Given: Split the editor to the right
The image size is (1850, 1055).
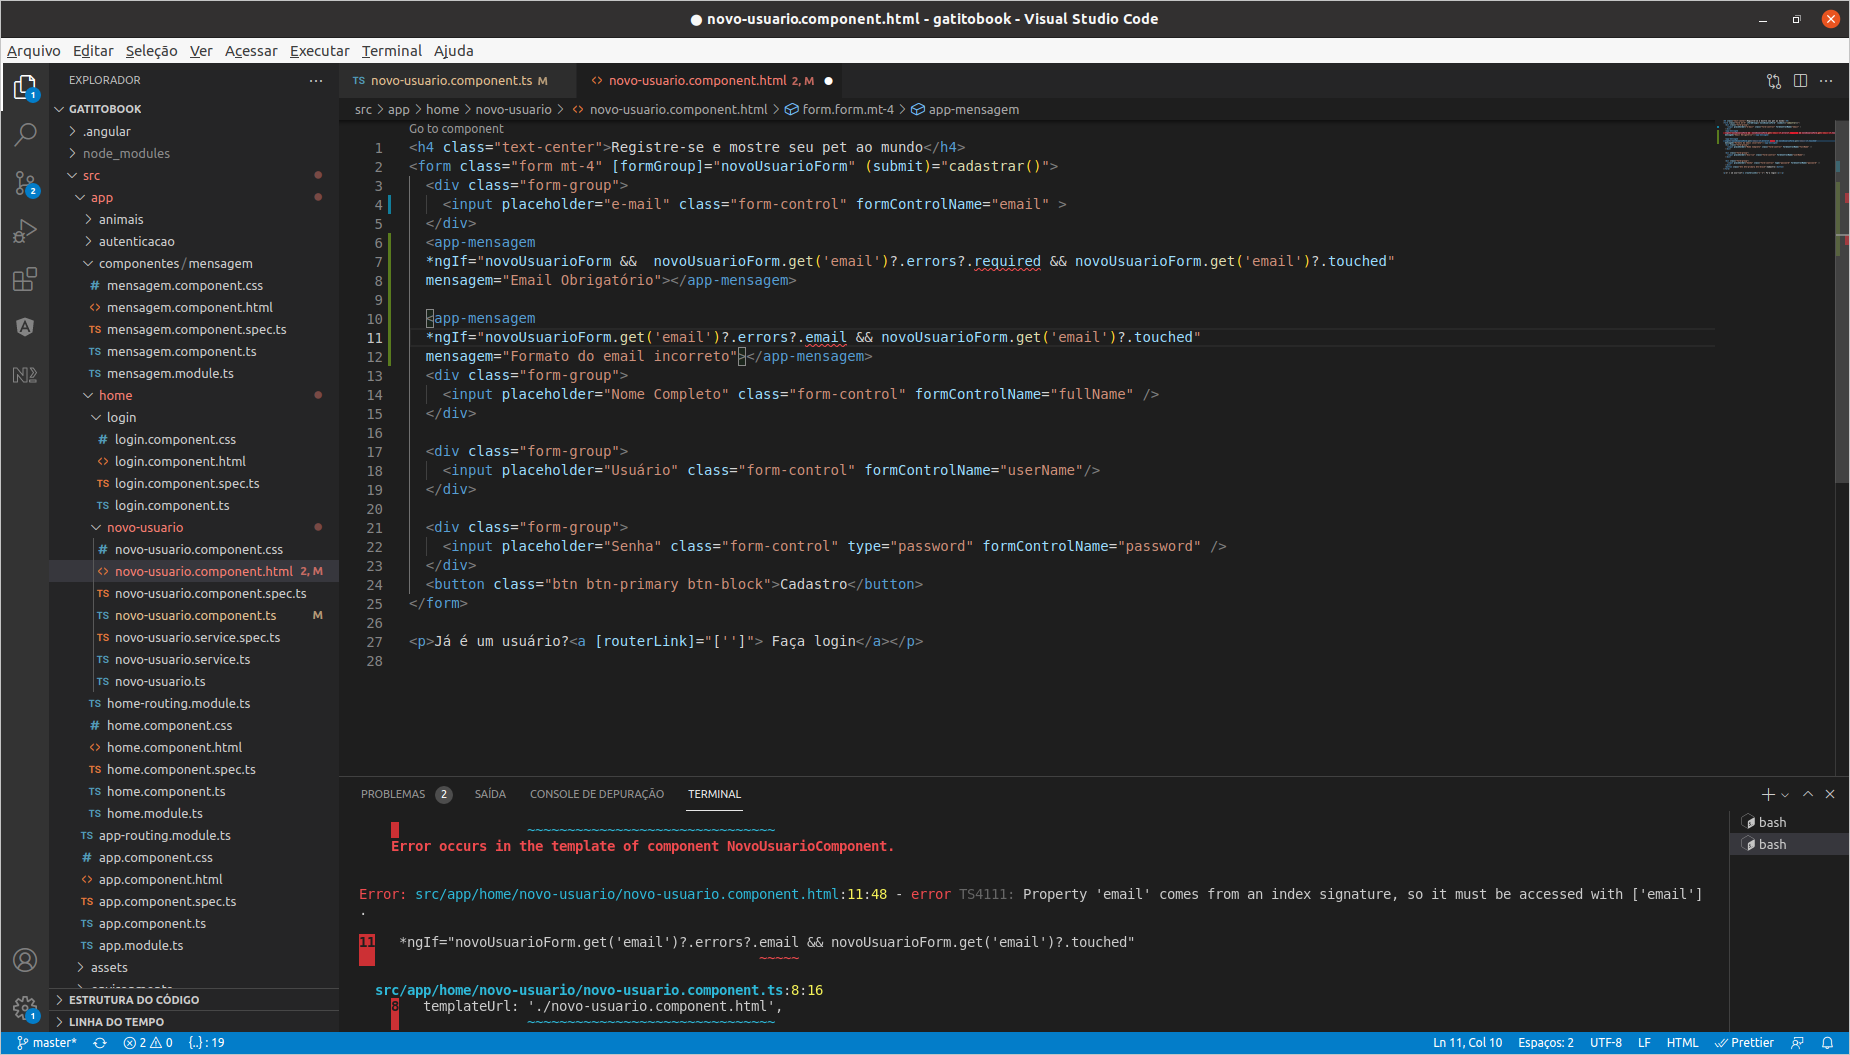Looking at the screenshot, I should 1800,81.
